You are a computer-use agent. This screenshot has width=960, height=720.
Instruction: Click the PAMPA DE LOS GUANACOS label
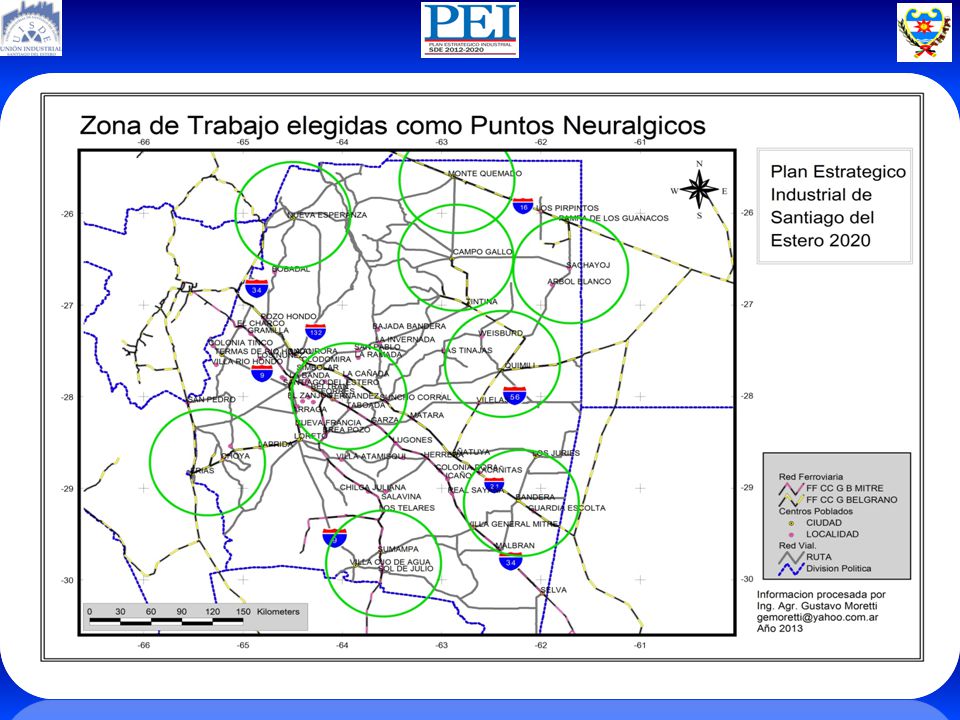[x=613, y=218]
